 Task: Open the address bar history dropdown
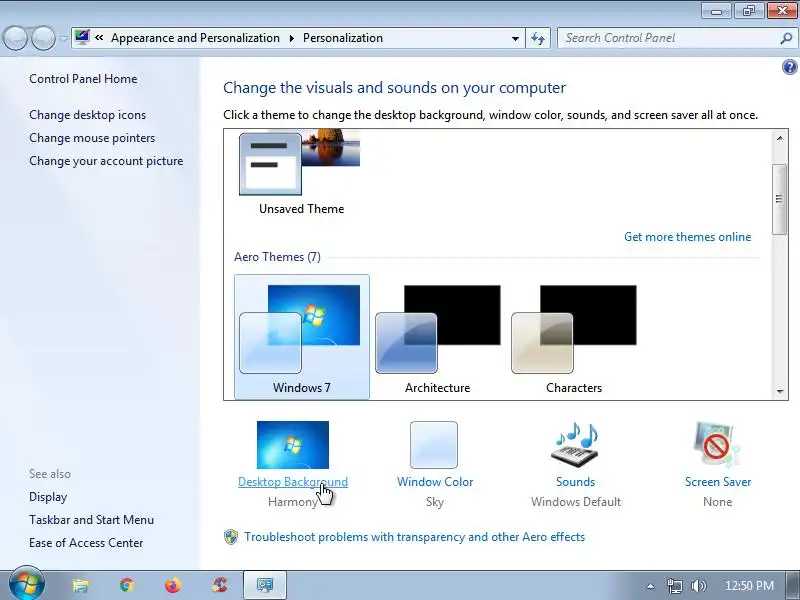(x=515, y=38)
